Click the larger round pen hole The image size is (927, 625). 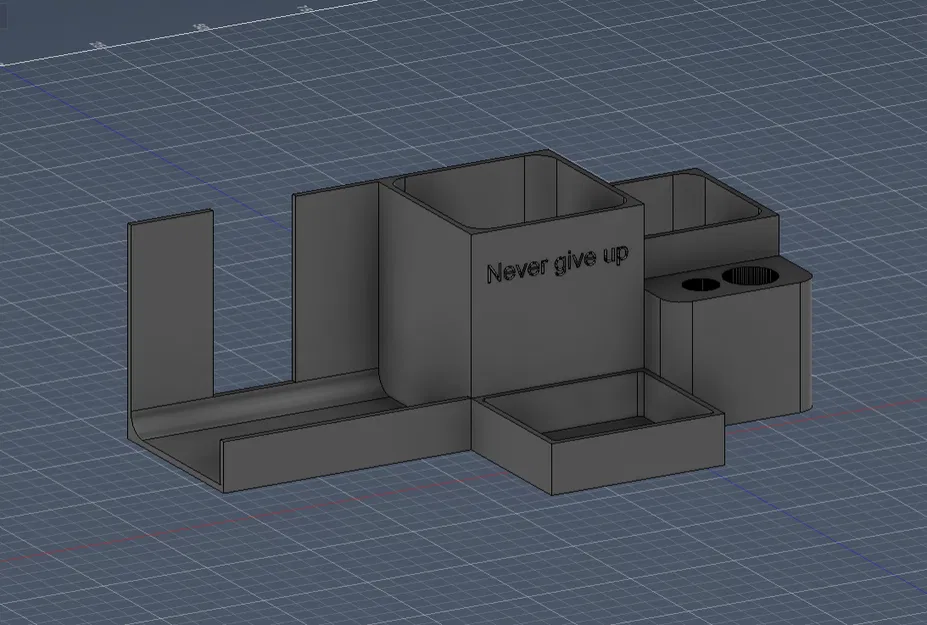[751, 276]
